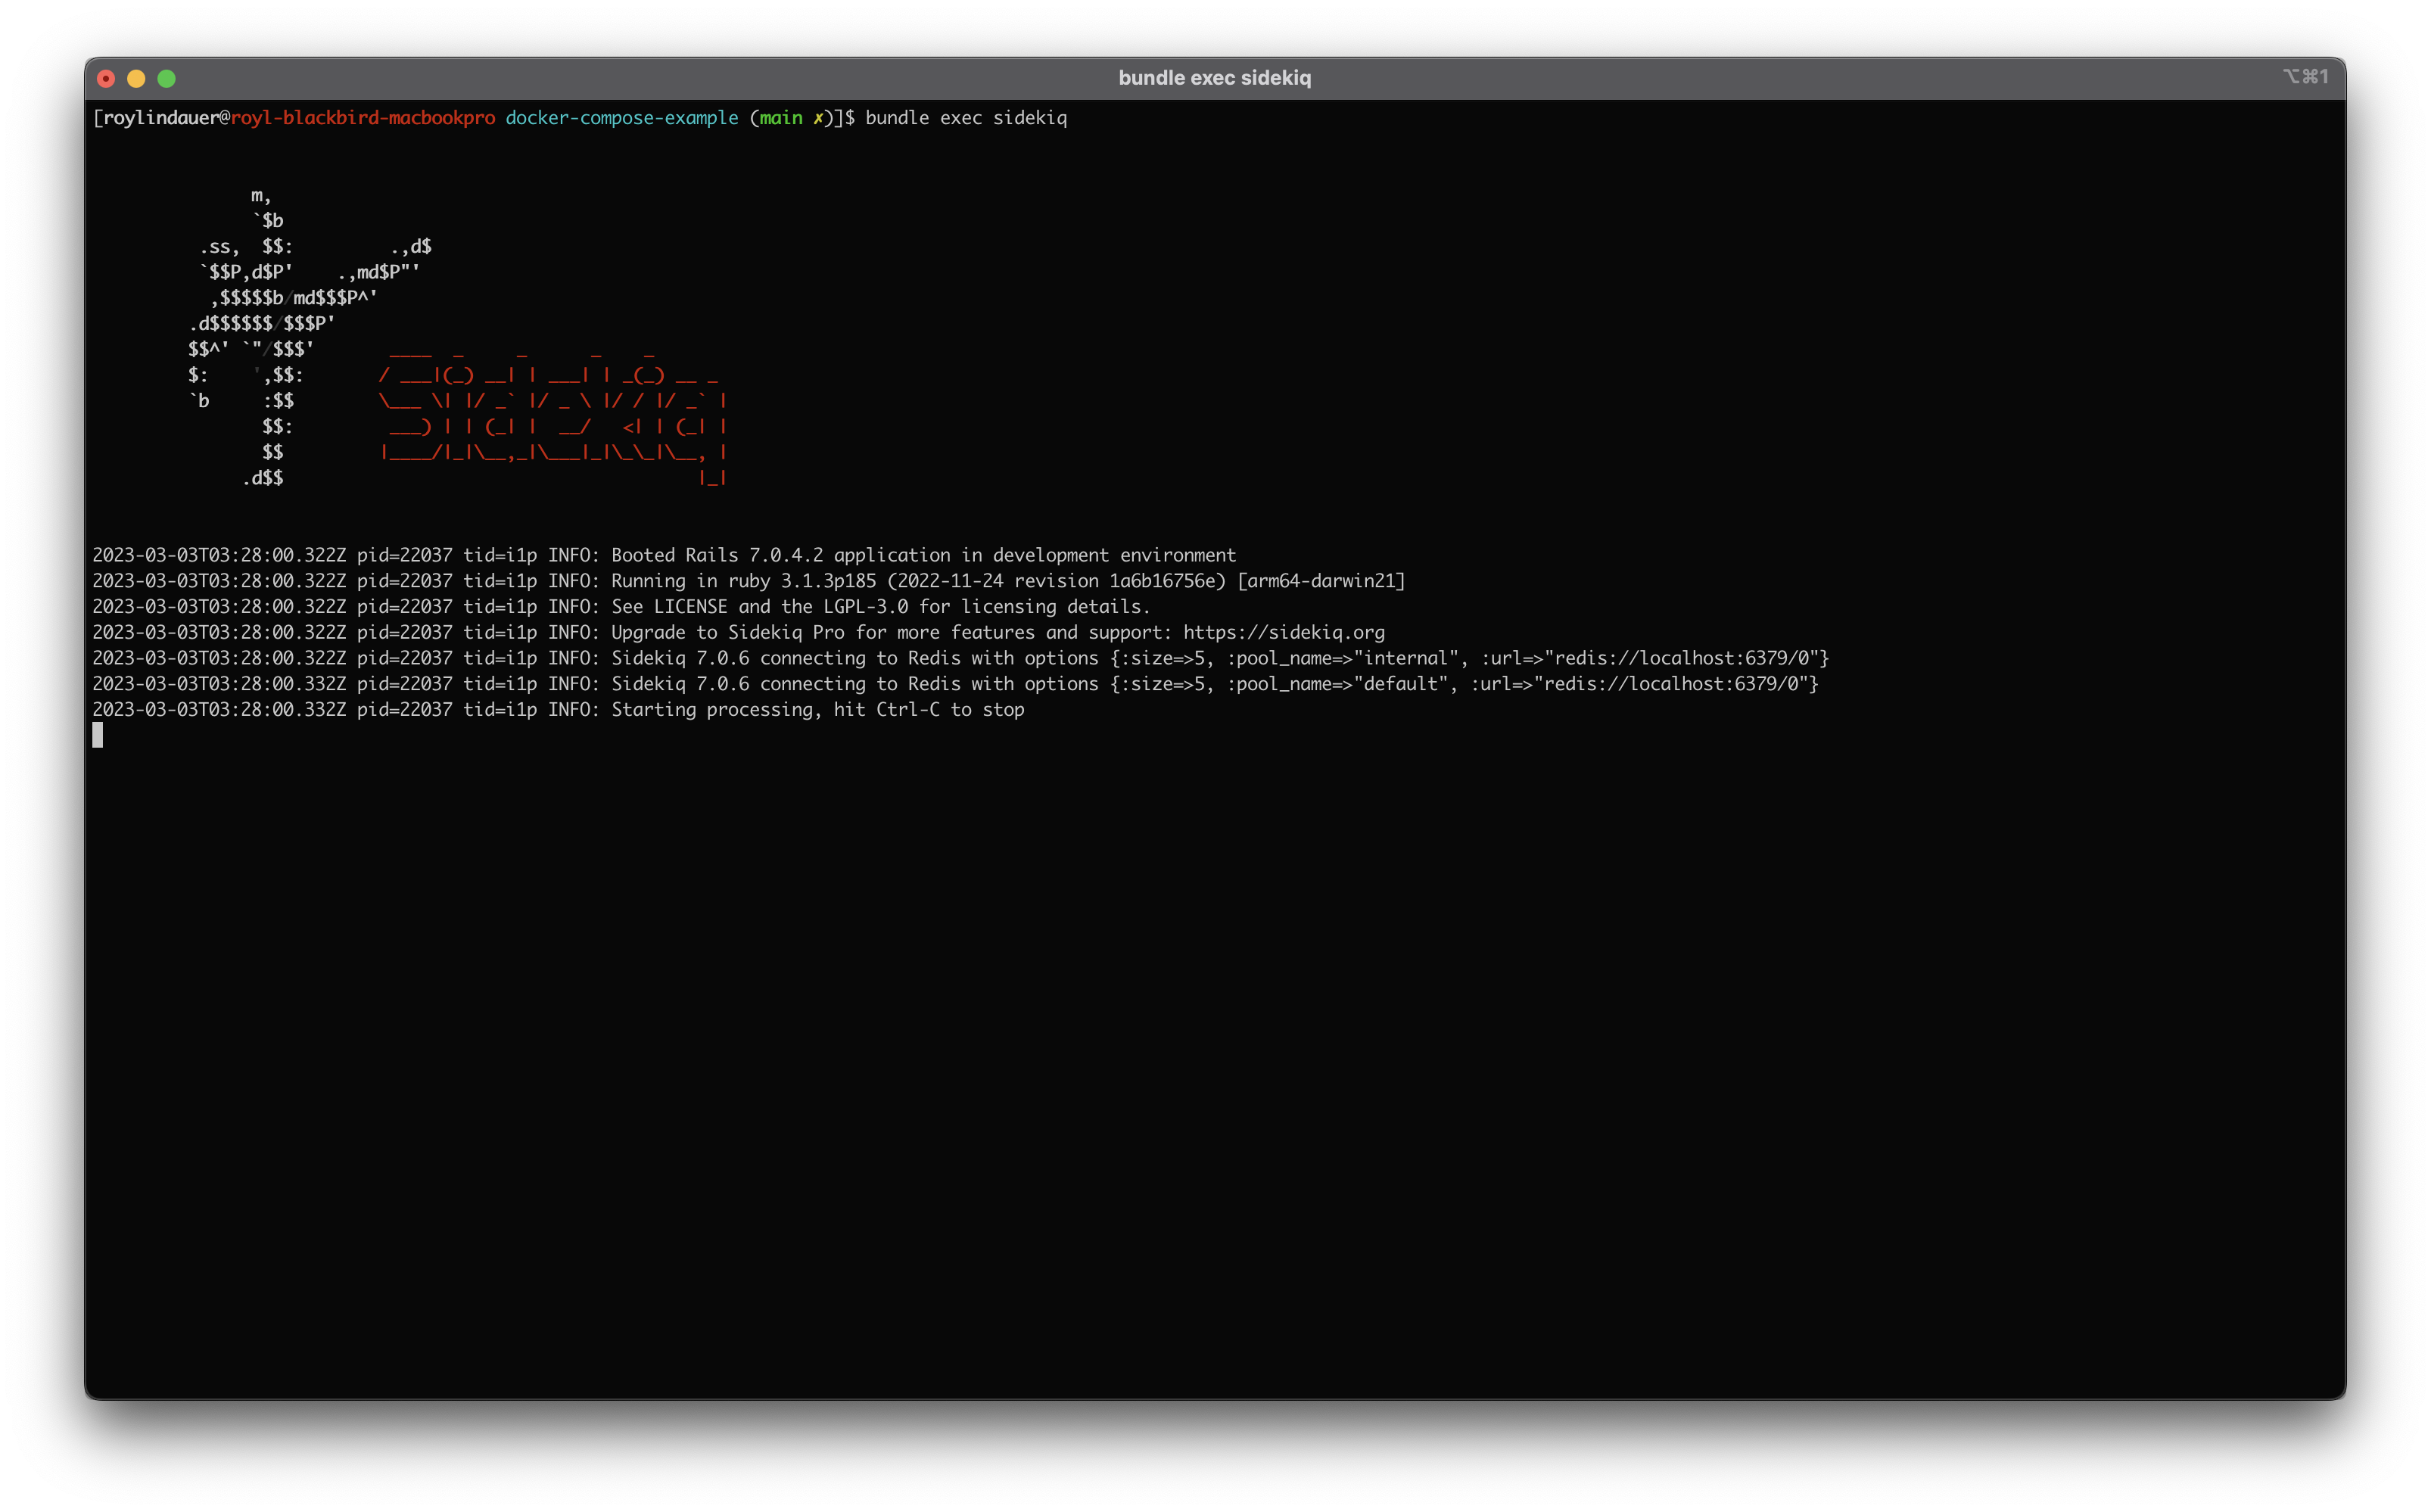Click the red close window button
2431x1512 pixels.
coord(106,78)
